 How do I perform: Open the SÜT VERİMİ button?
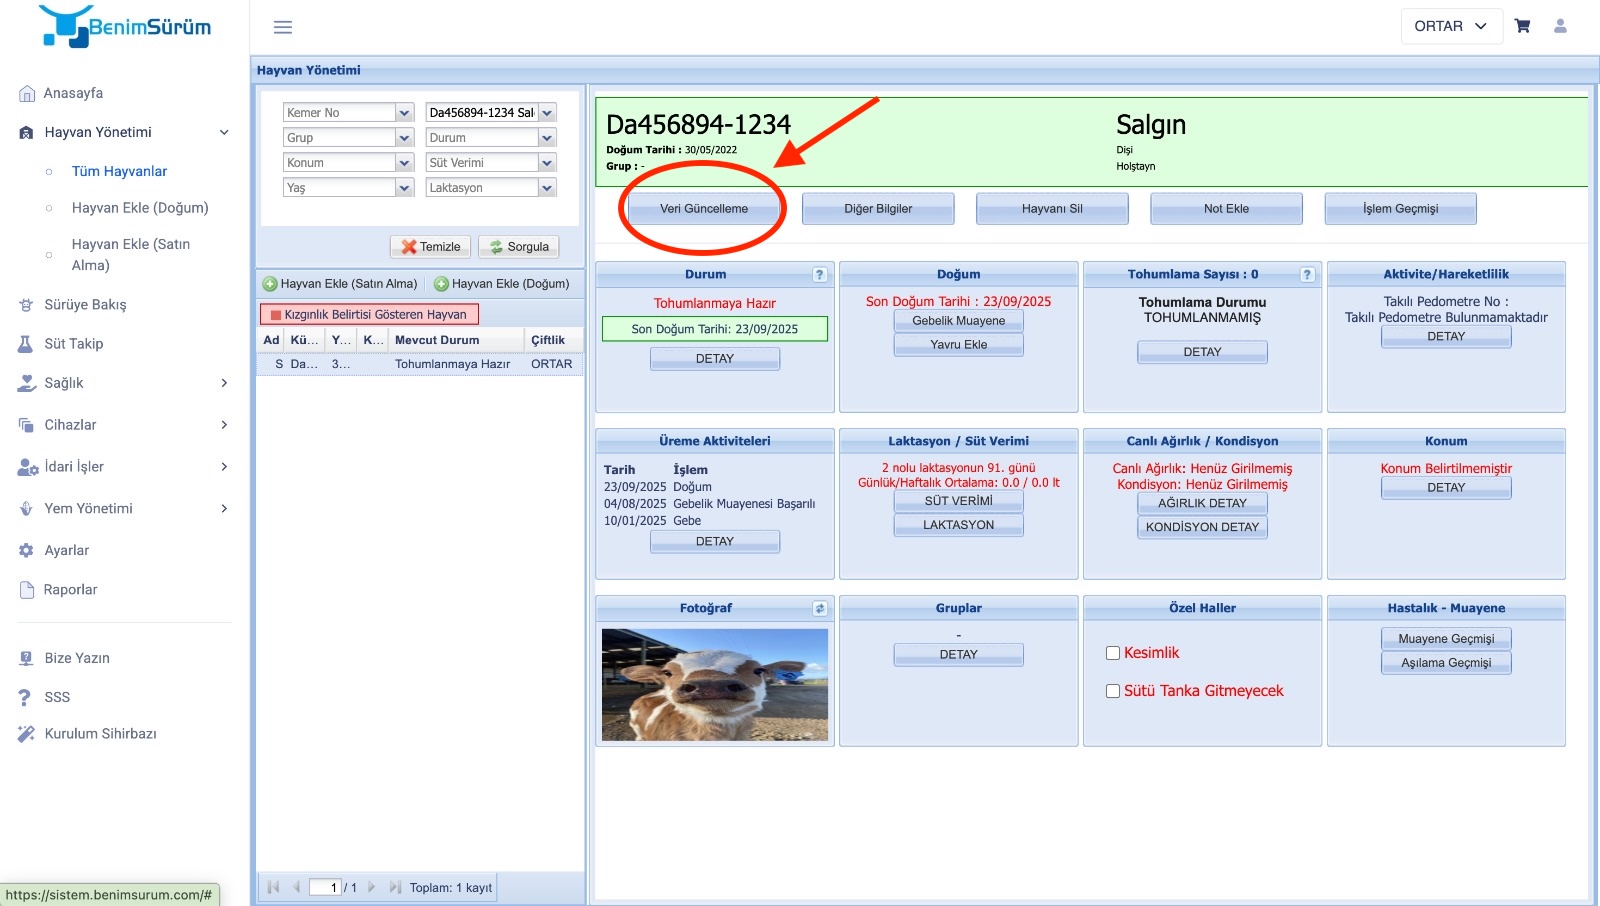[958, 501]
